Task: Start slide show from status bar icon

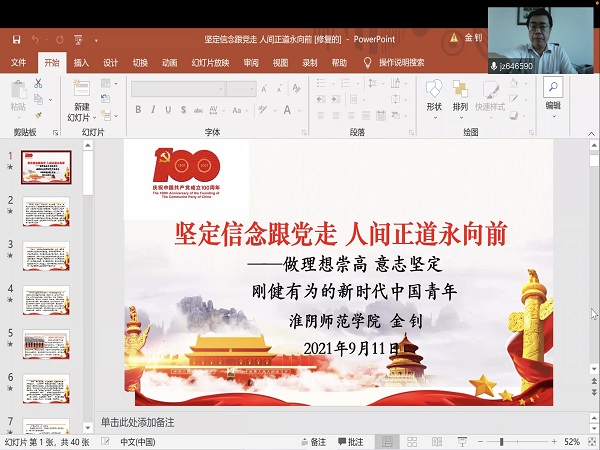Action: point(461,441)
